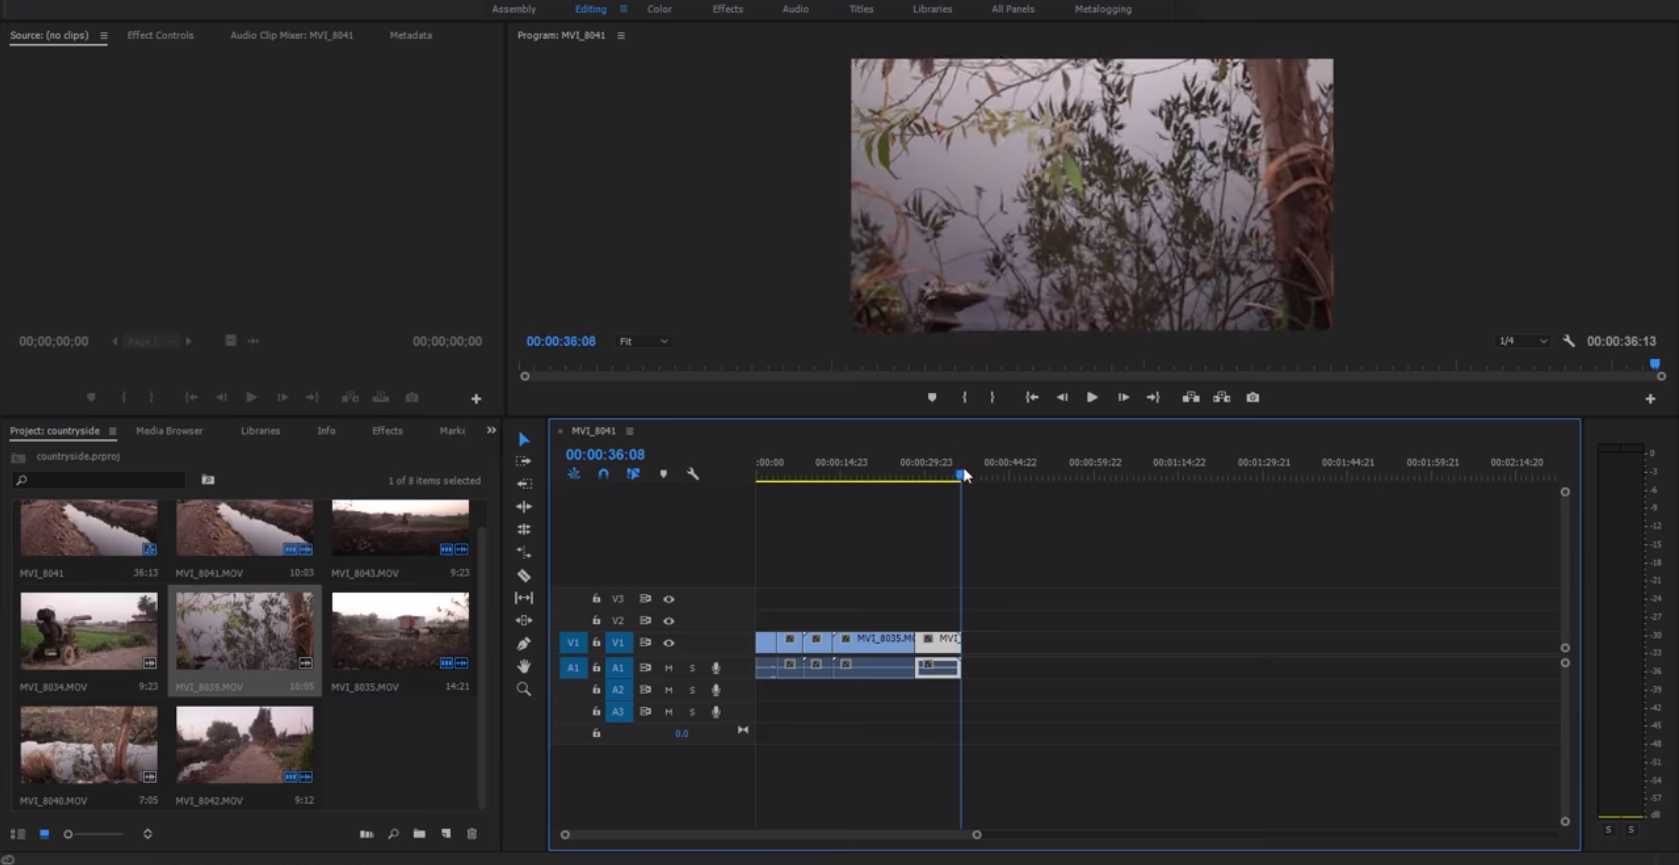
Task: Click the timeline playhead marker
Action: tap(960, 475)
